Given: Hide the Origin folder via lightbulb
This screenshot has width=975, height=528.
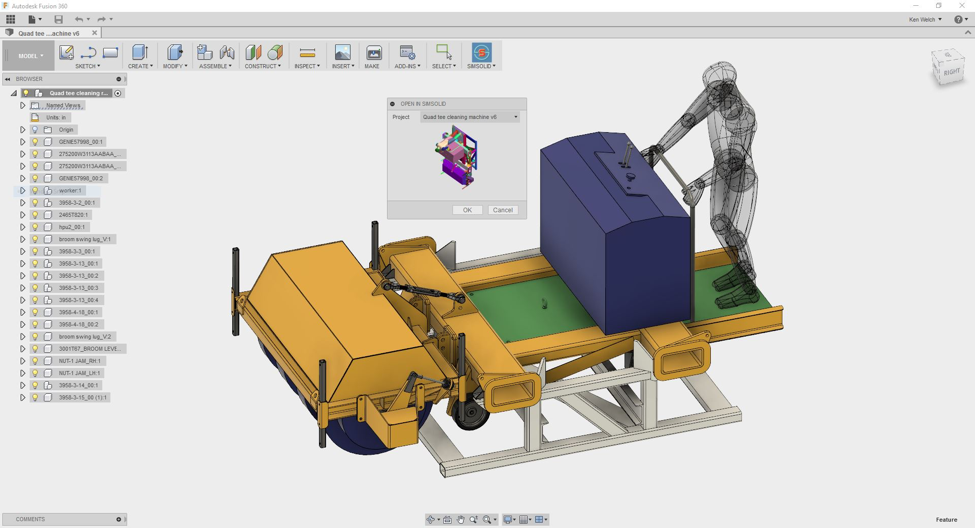Looking at the screenshot, I should coord(35,130).
